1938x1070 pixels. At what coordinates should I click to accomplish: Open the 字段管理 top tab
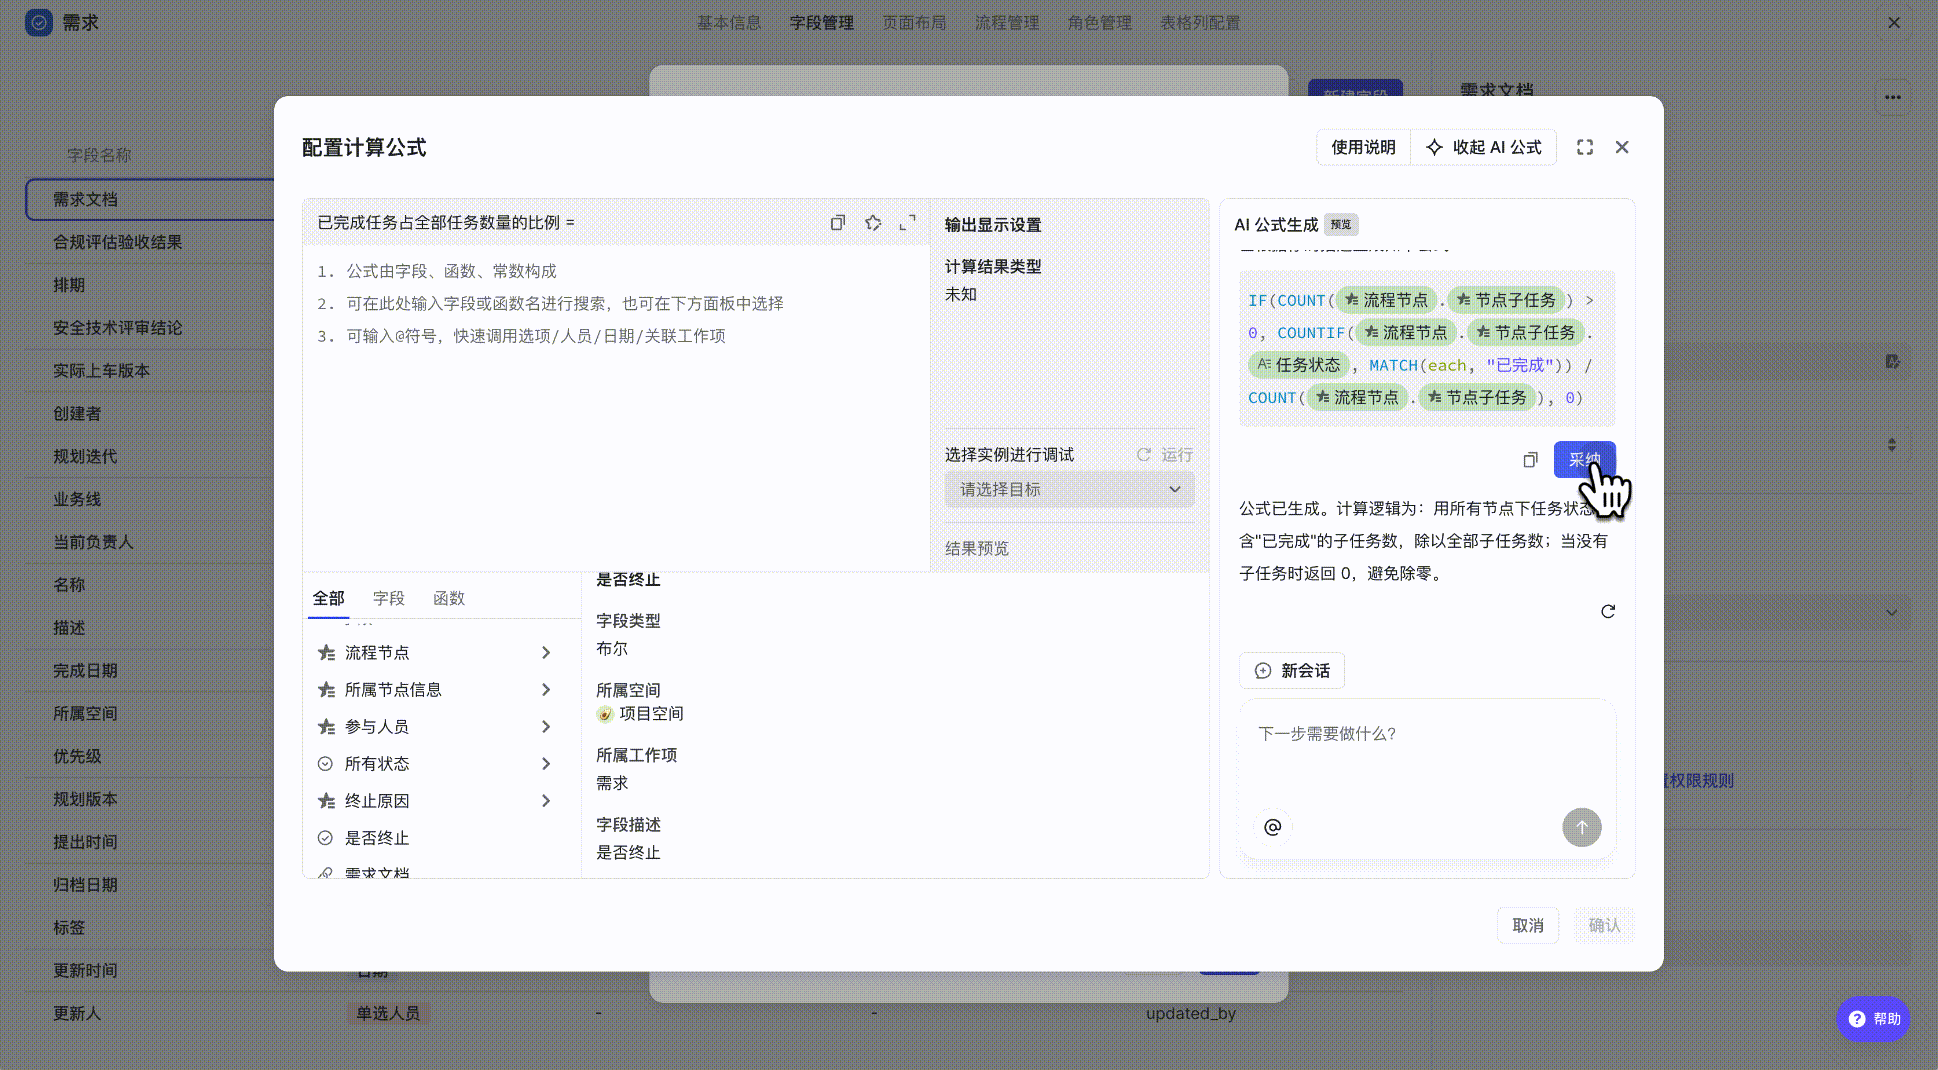click(822, 22)
